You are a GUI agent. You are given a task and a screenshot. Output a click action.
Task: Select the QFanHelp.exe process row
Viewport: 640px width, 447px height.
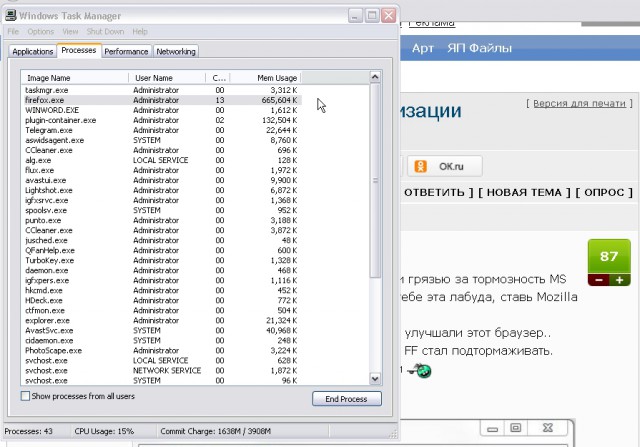(x=162, y=250)
